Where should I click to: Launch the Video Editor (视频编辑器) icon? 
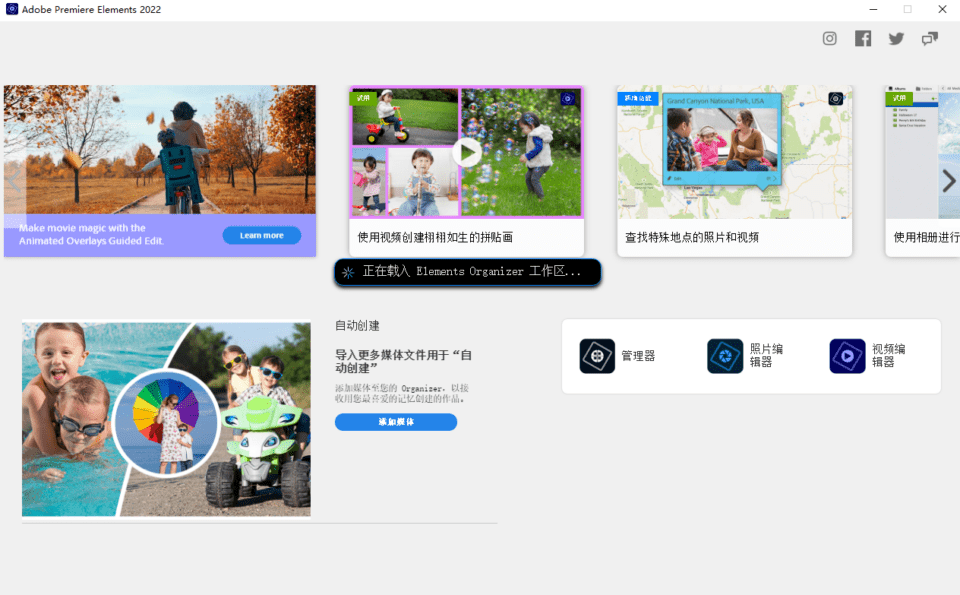(847, 356)
